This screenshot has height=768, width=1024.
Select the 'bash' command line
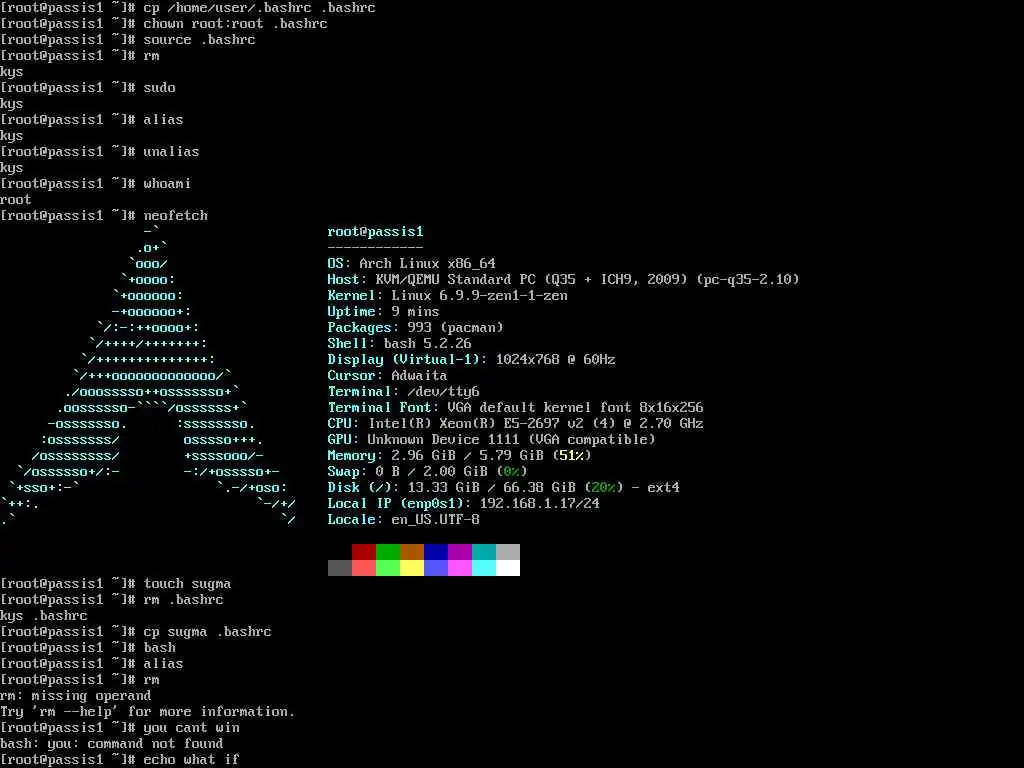pyautogui.click(x=88, y=648)
